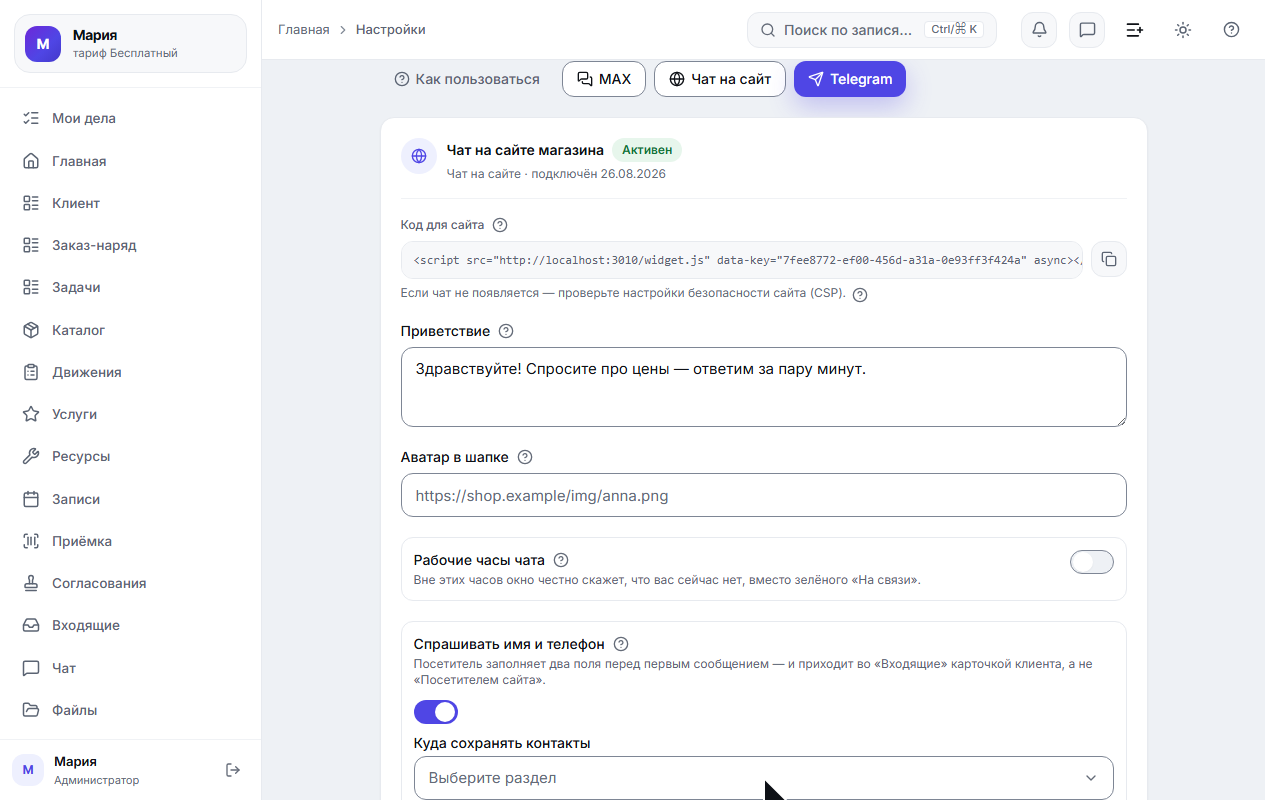Image resolution: width=1280 pixels, height=800 pixels.
Task: Click the widget script code field
Action: (x=742, y=260)
